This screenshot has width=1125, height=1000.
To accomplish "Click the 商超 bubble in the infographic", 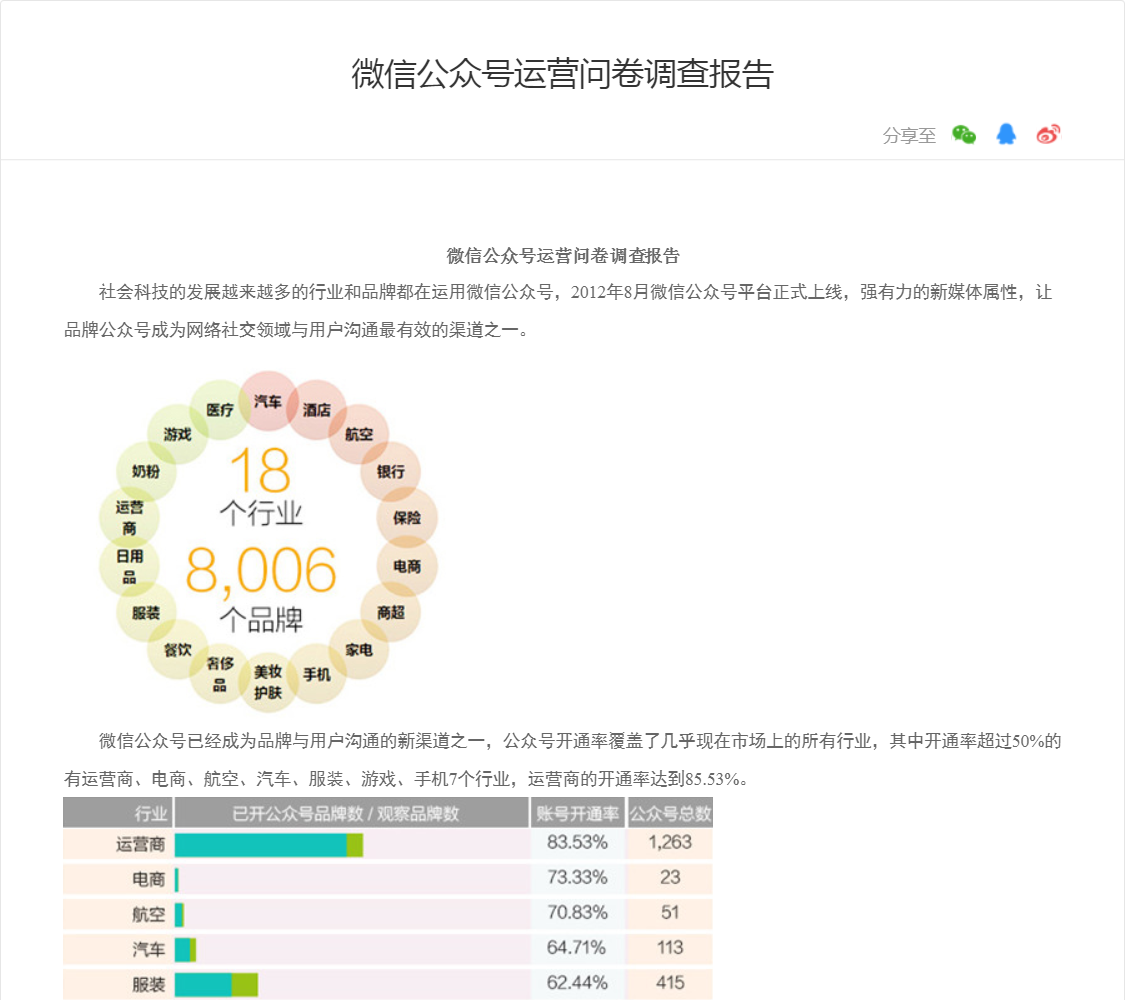I will 390,612.
